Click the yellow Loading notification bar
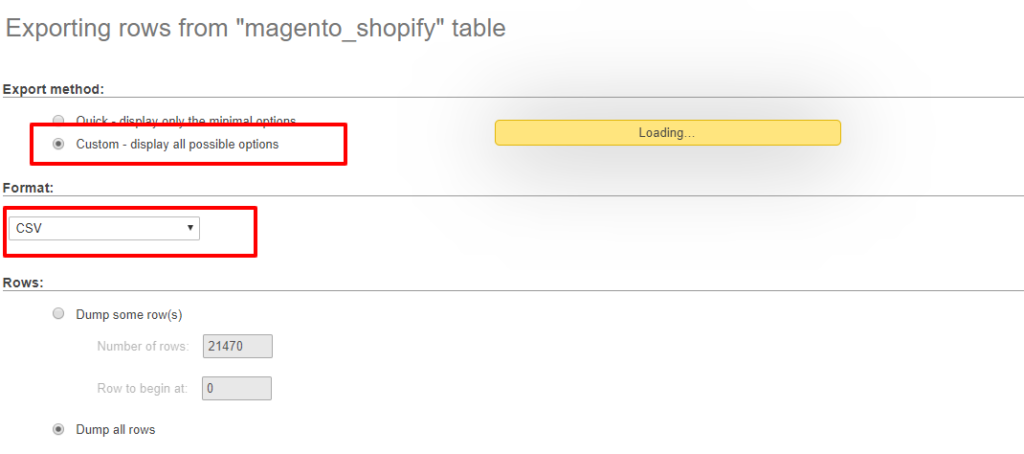This screenshot has height=454, width=1024. pyautogui.click(x=667, y=133)
